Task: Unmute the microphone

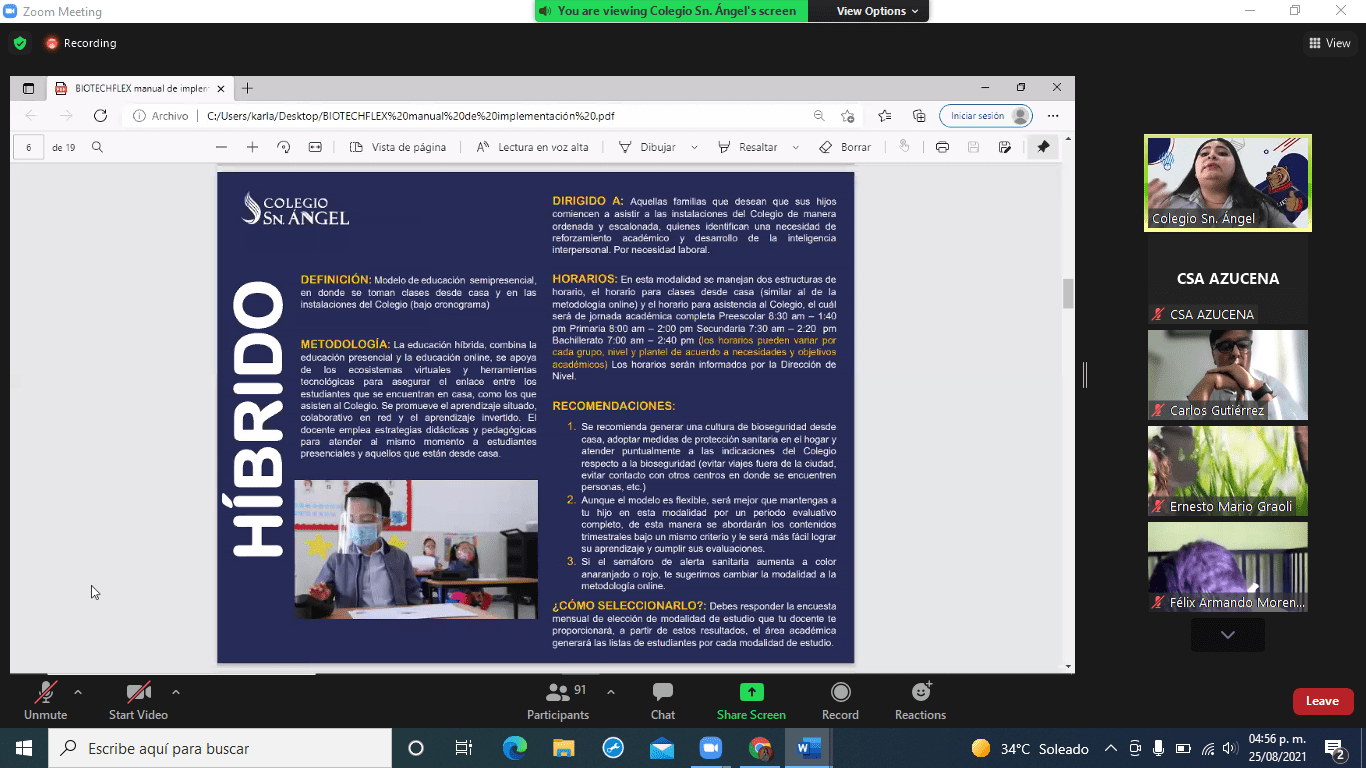Action: coord(45,700)
